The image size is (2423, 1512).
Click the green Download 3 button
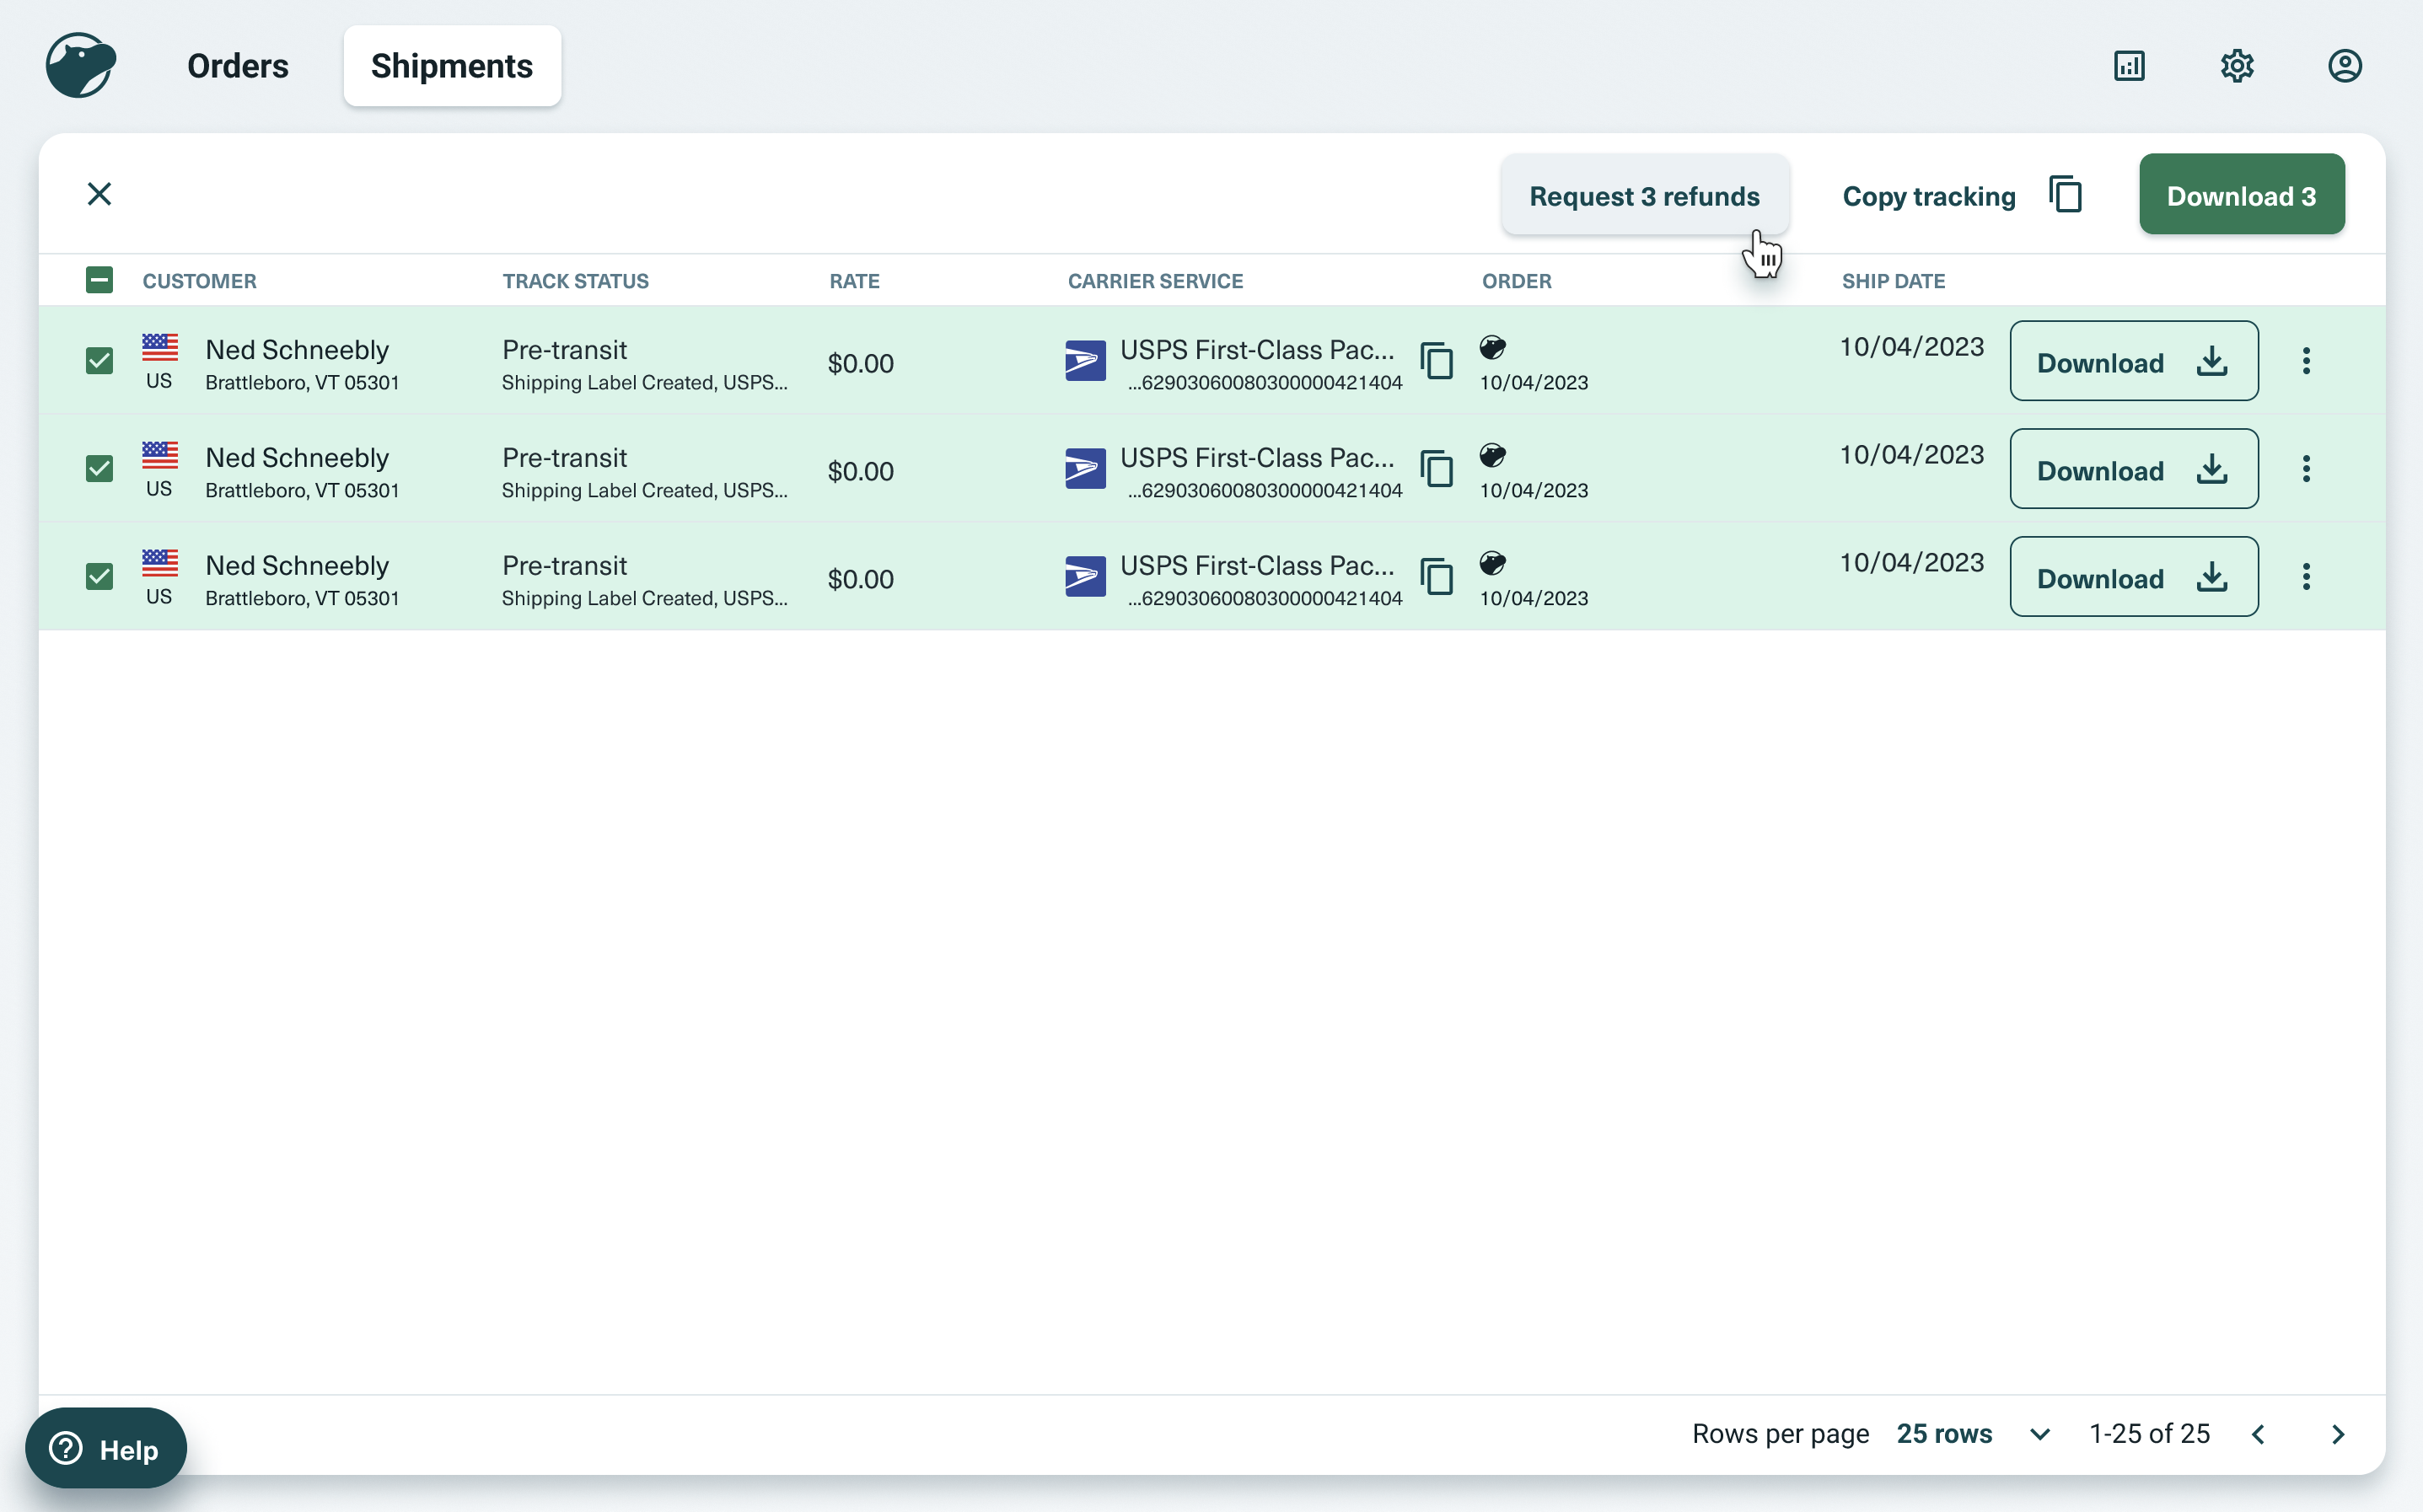pos(2241,194)
